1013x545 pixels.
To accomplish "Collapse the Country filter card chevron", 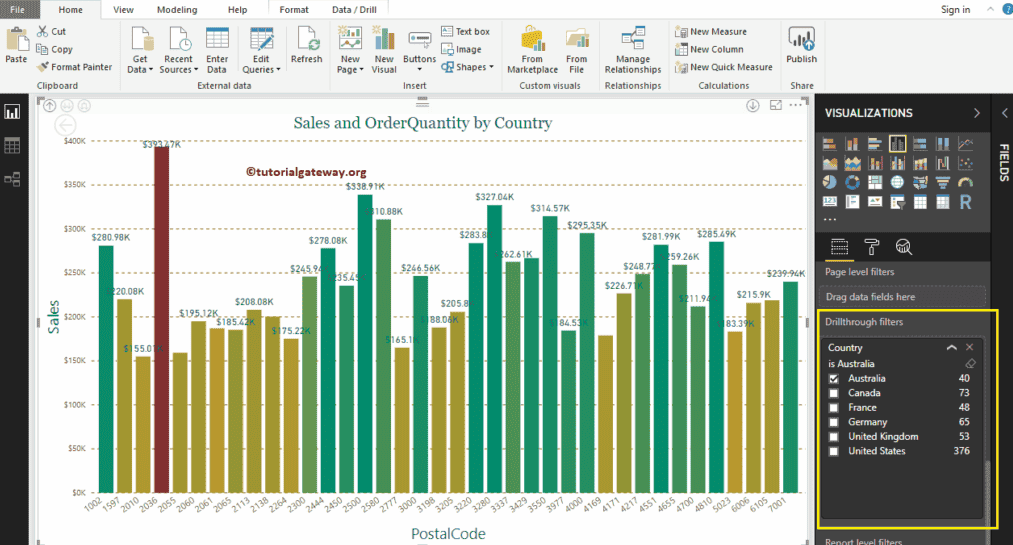I will 951,347.
